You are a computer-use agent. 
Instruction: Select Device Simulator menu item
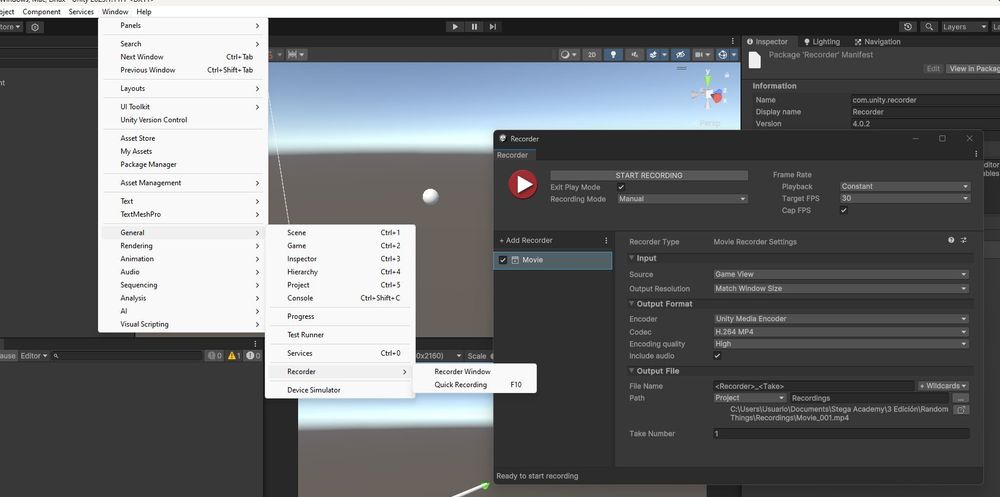[x=340, y=390]
